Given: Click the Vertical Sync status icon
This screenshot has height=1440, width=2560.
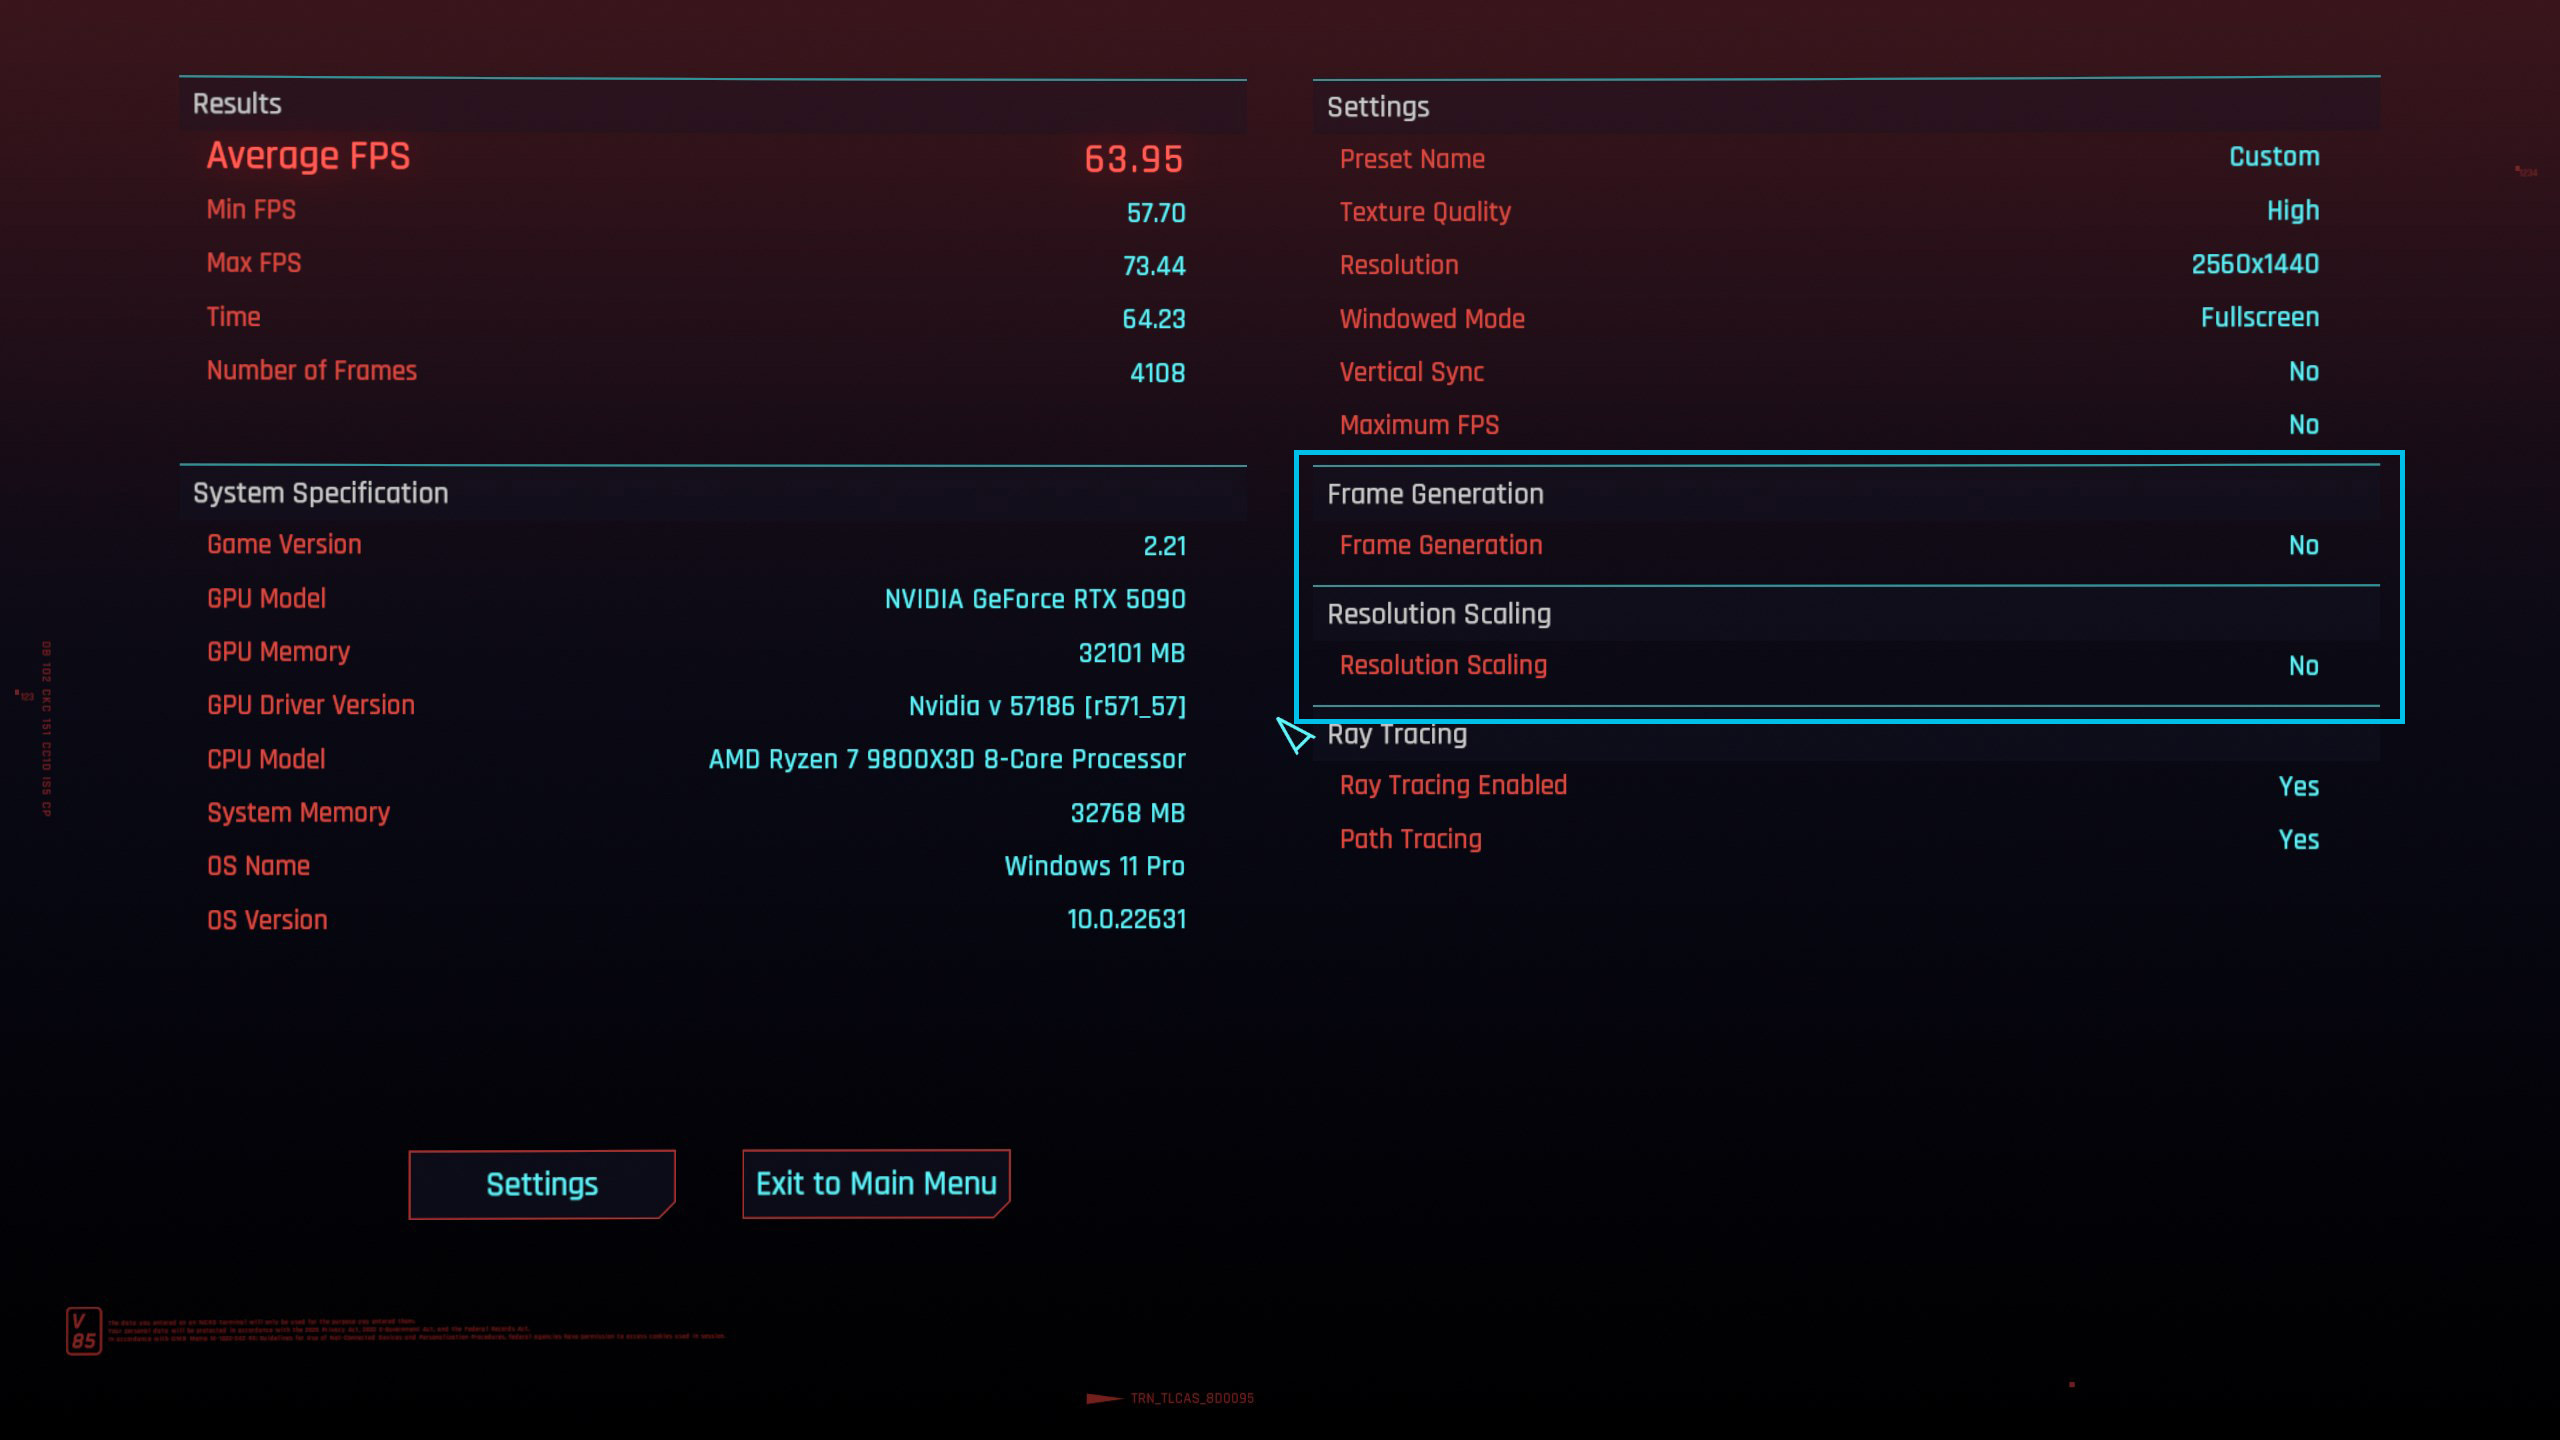Looking at the screenshot, I should click(x=2303, y=371).
